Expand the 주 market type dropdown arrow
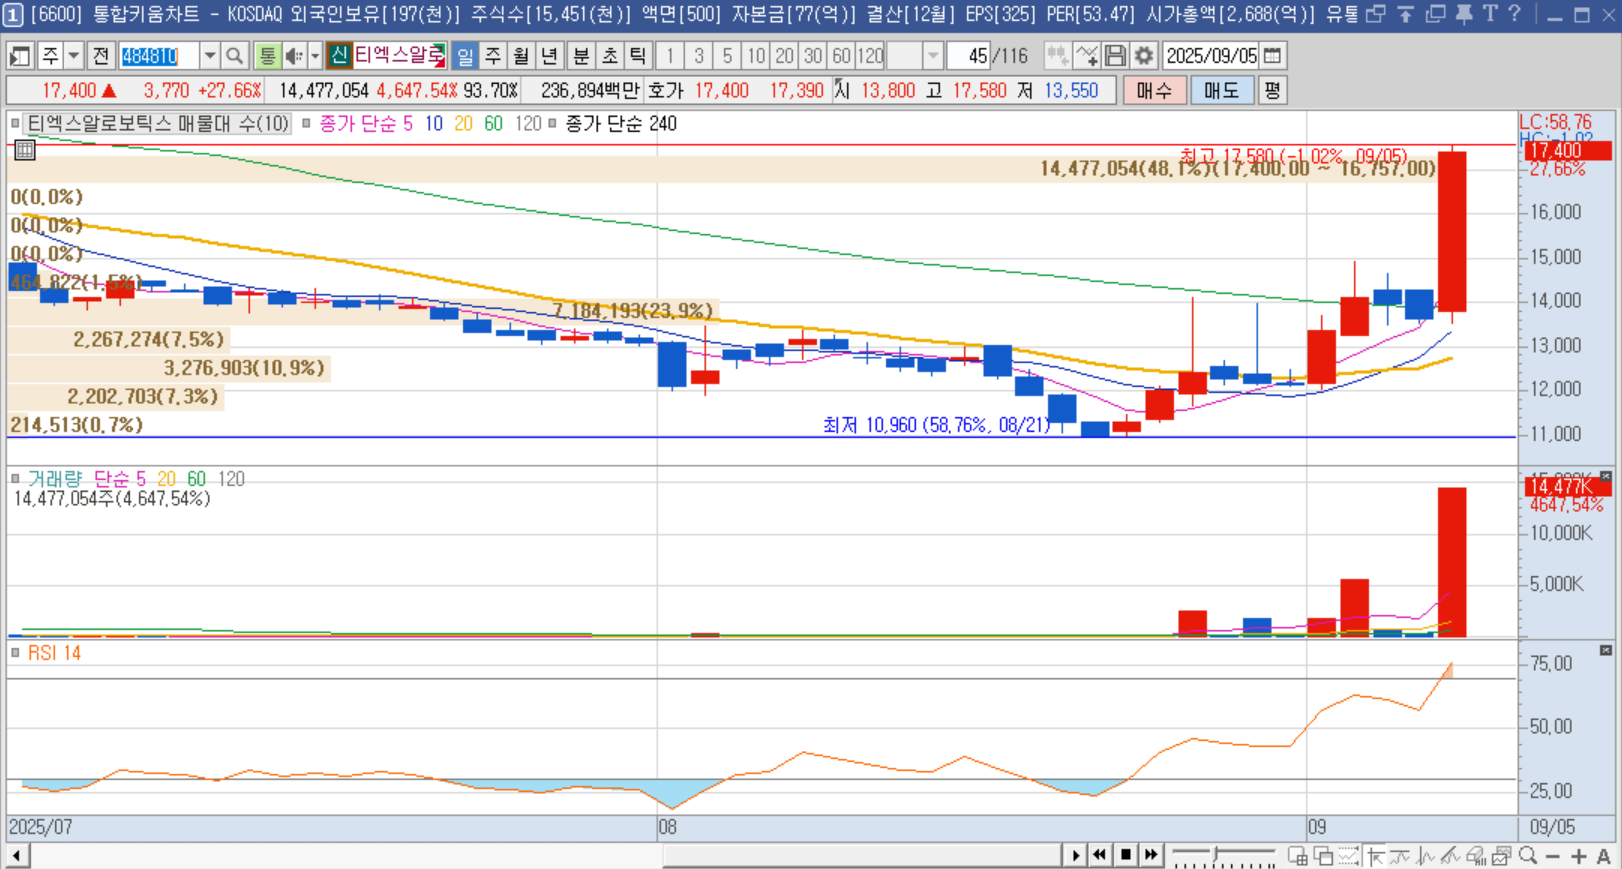This screenshot has width=1622, height=869. 73,56
